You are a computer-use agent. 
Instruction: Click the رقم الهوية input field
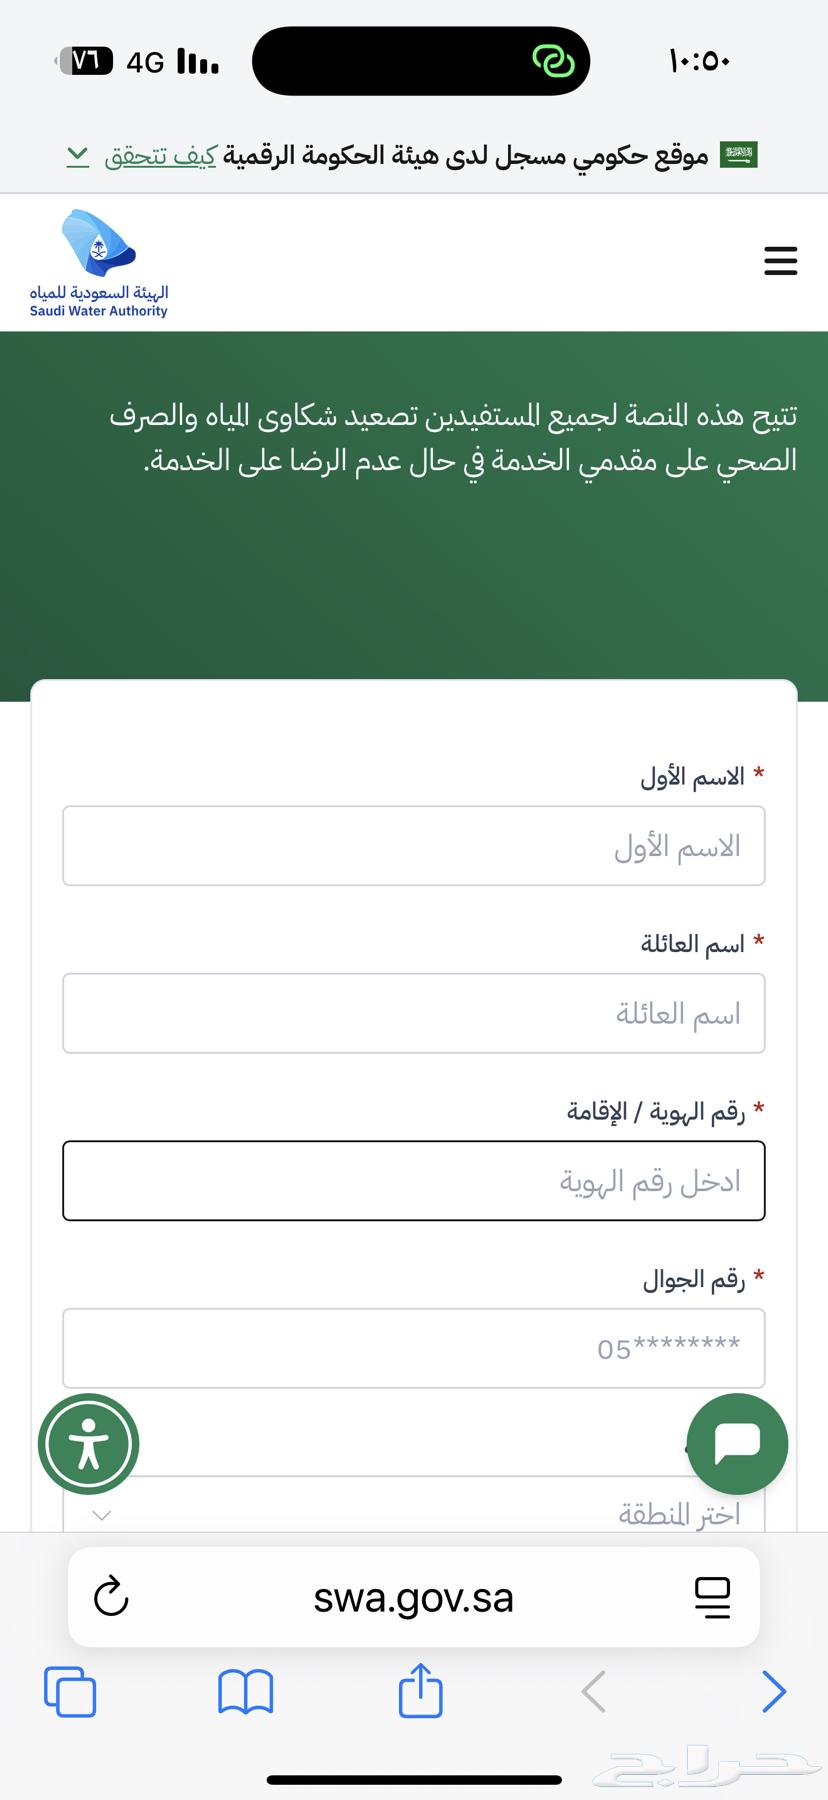(x=414, y=1181)
